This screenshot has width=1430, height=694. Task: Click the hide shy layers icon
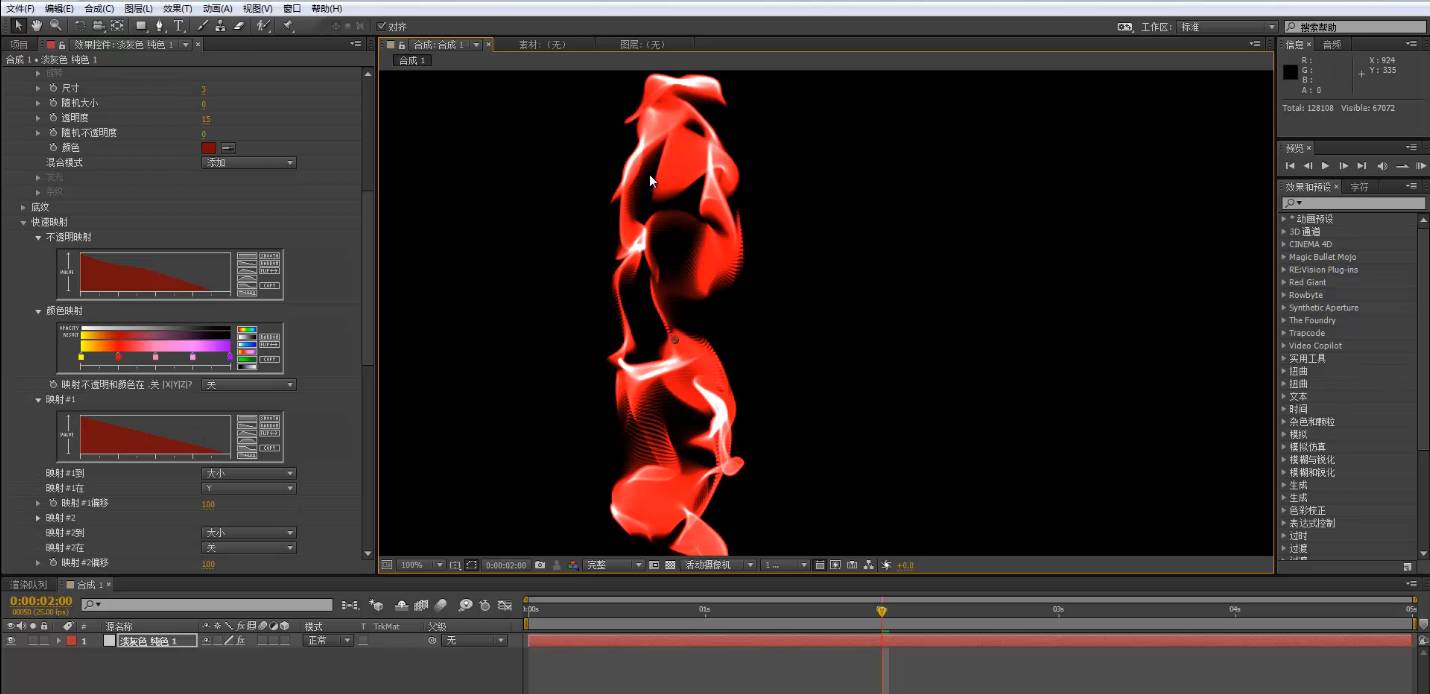coord(401,605)
